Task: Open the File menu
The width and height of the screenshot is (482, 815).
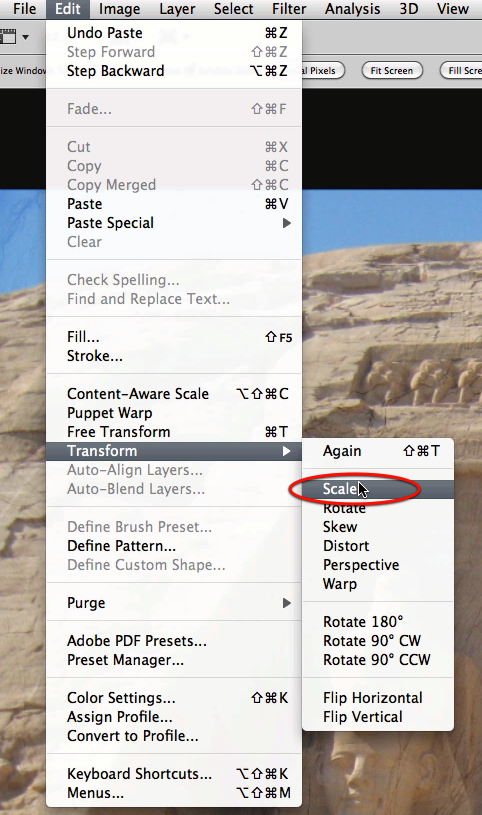Action: point(24,9)
